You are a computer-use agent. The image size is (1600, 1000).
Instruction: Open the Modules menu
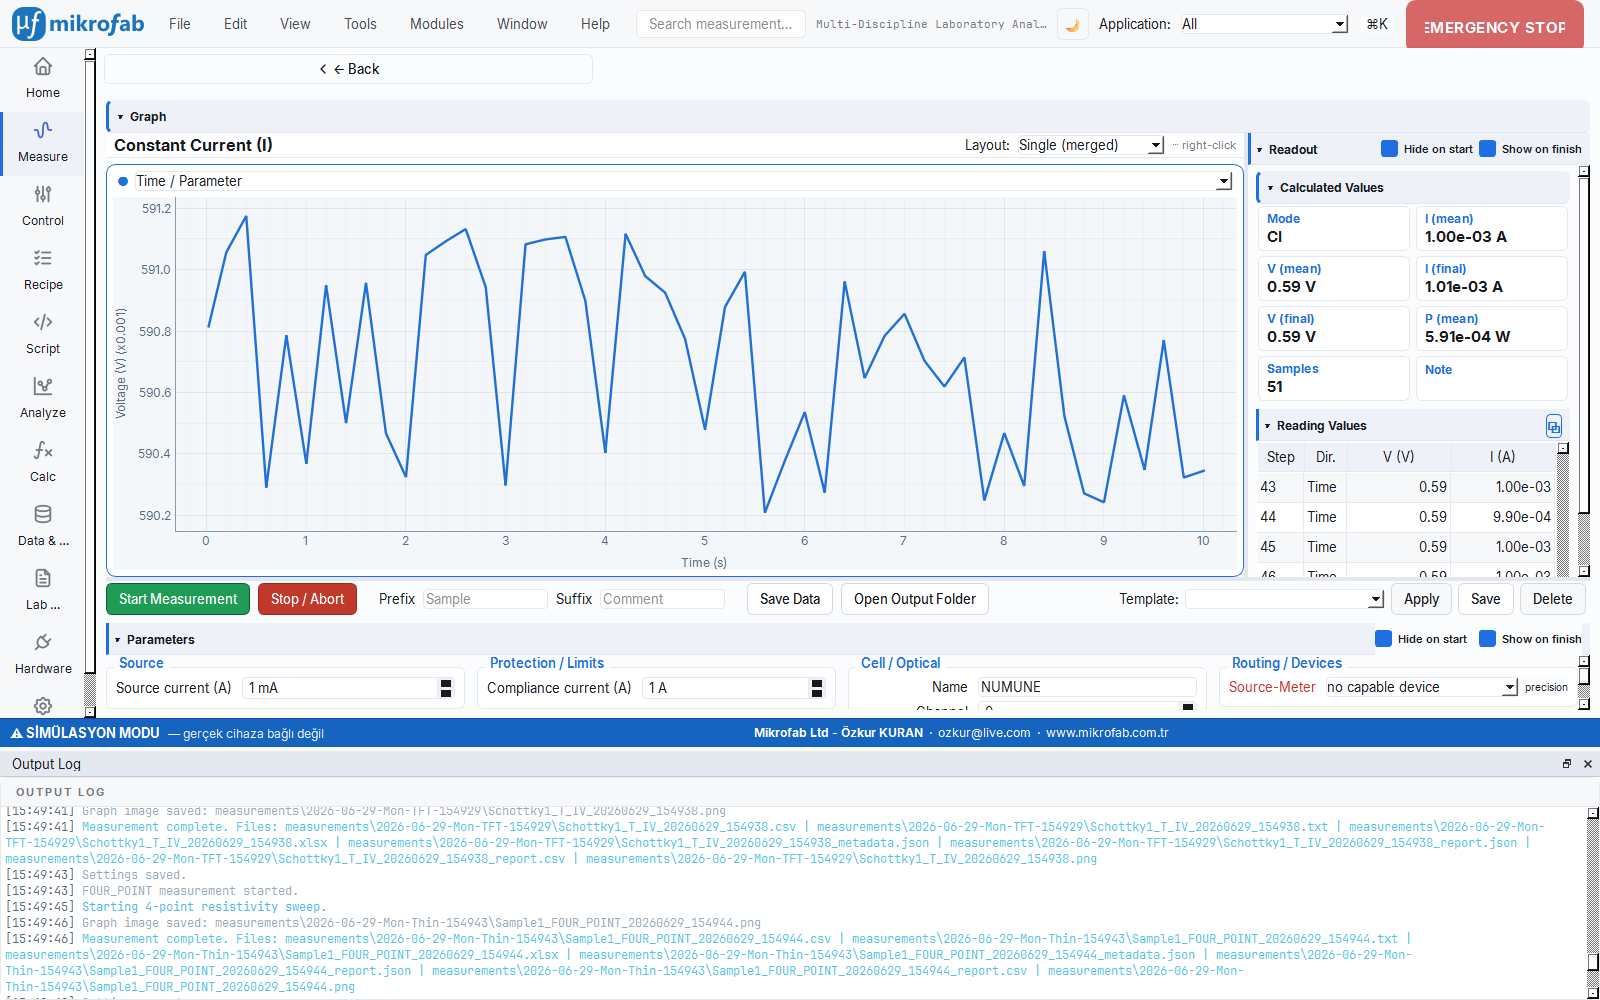437,24
